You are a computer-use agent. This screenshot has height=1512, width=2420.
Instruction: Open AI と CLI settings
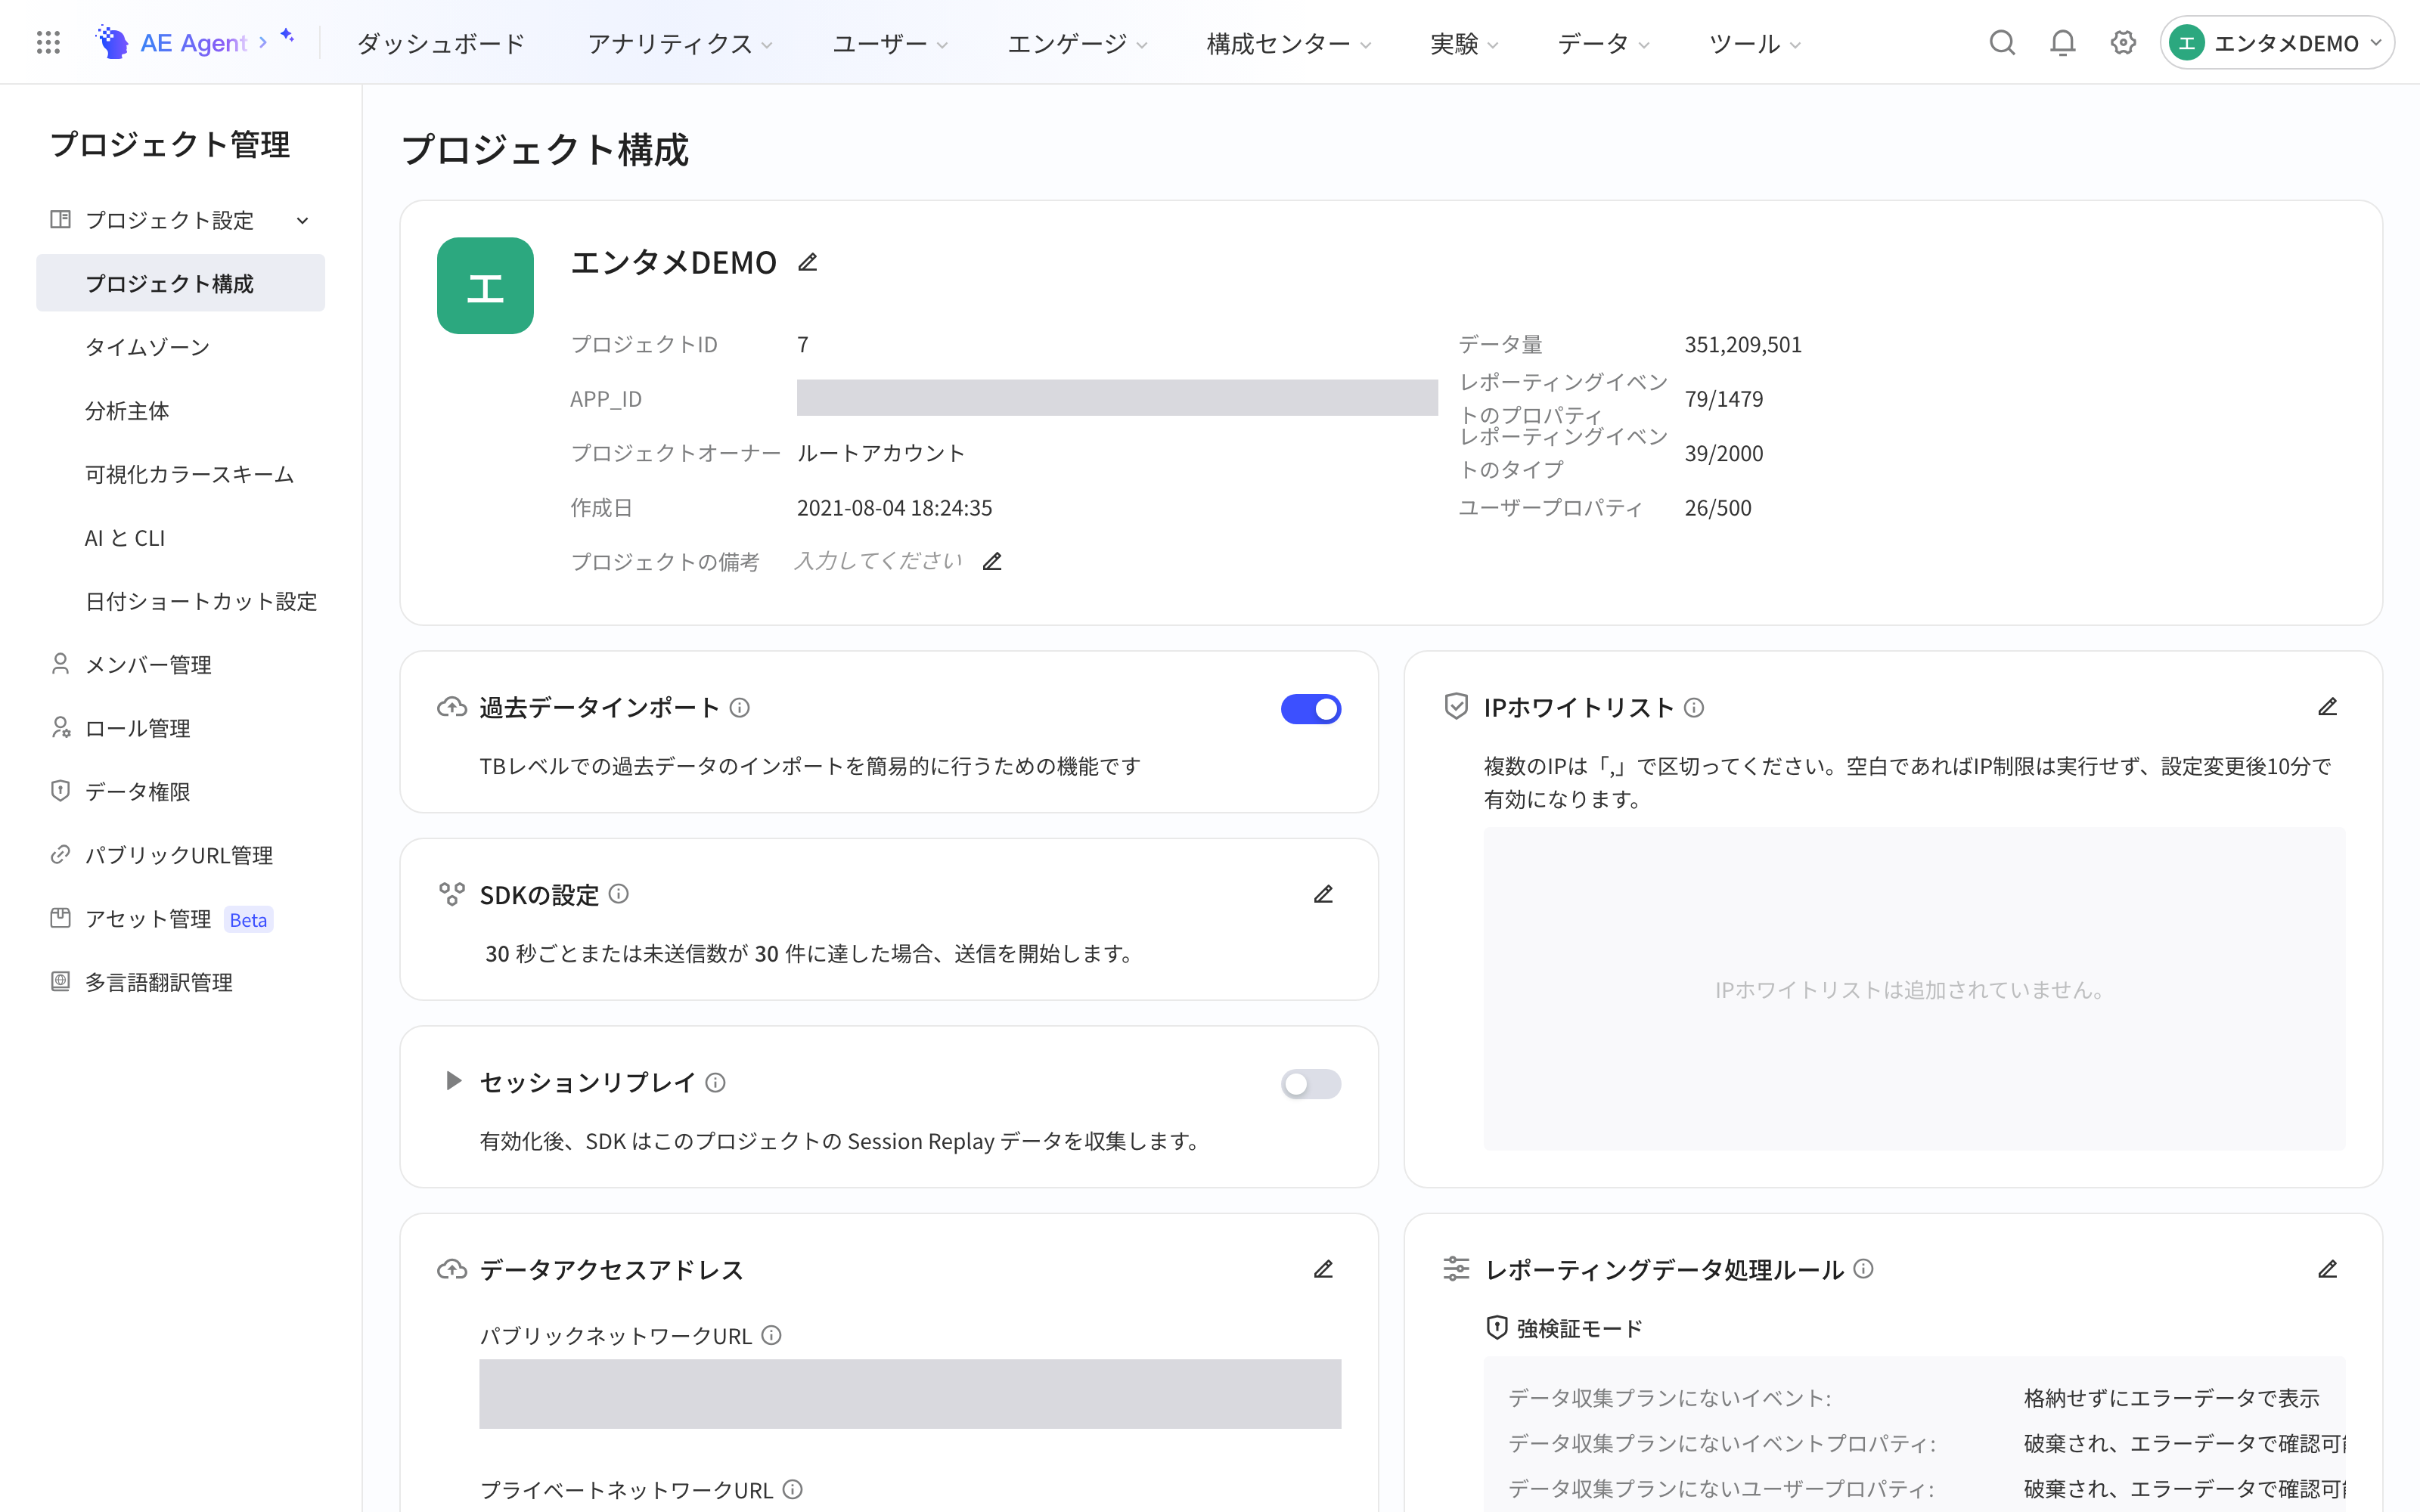[180, 538]
